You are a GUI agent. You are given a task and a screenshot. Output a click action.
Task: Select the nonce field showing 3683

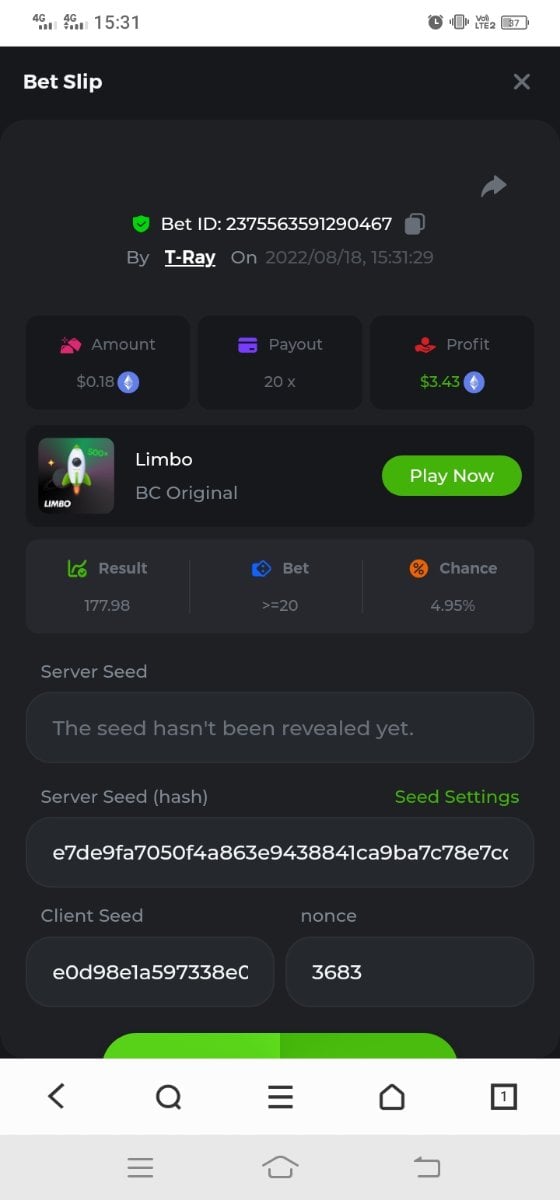410,972
